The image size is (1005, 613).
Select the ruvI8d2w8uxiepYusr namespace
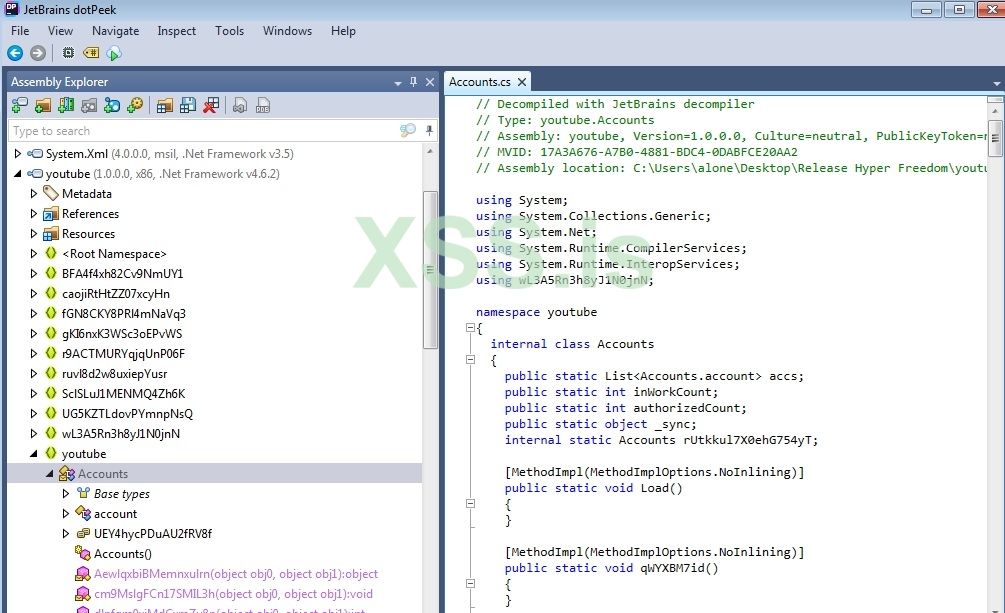pos(114,373)
